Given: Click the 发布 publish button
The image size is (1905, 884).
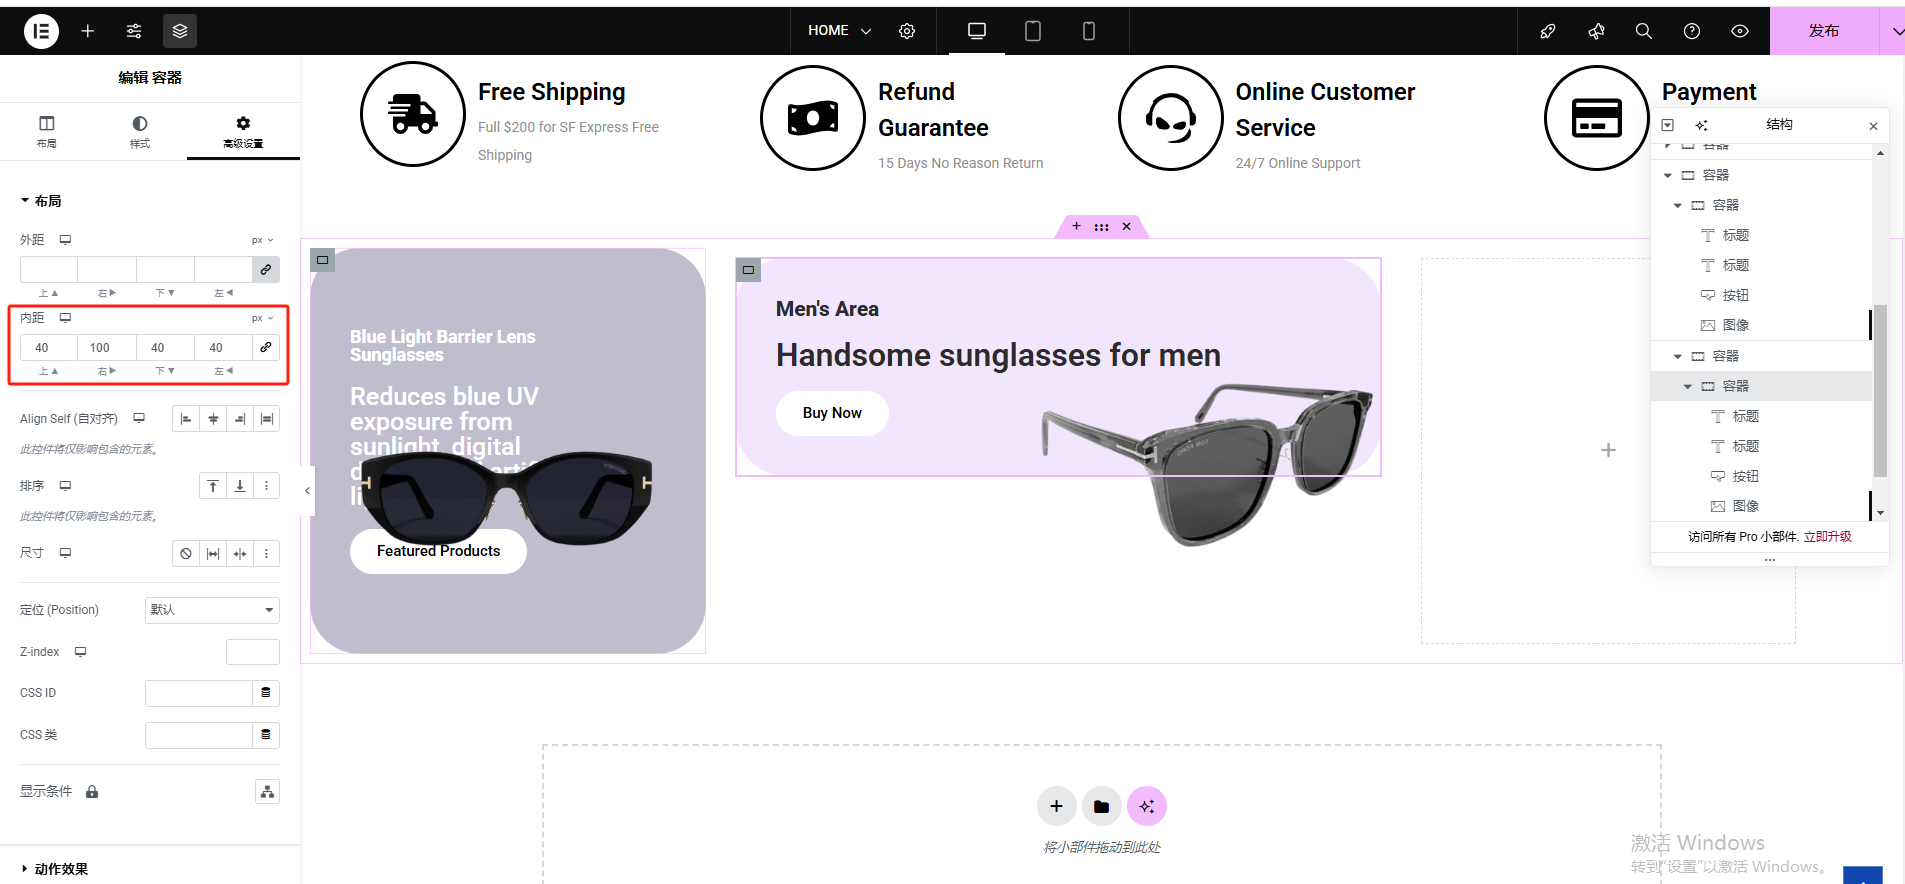Looking at the screenshot, I should [1823, 31].
